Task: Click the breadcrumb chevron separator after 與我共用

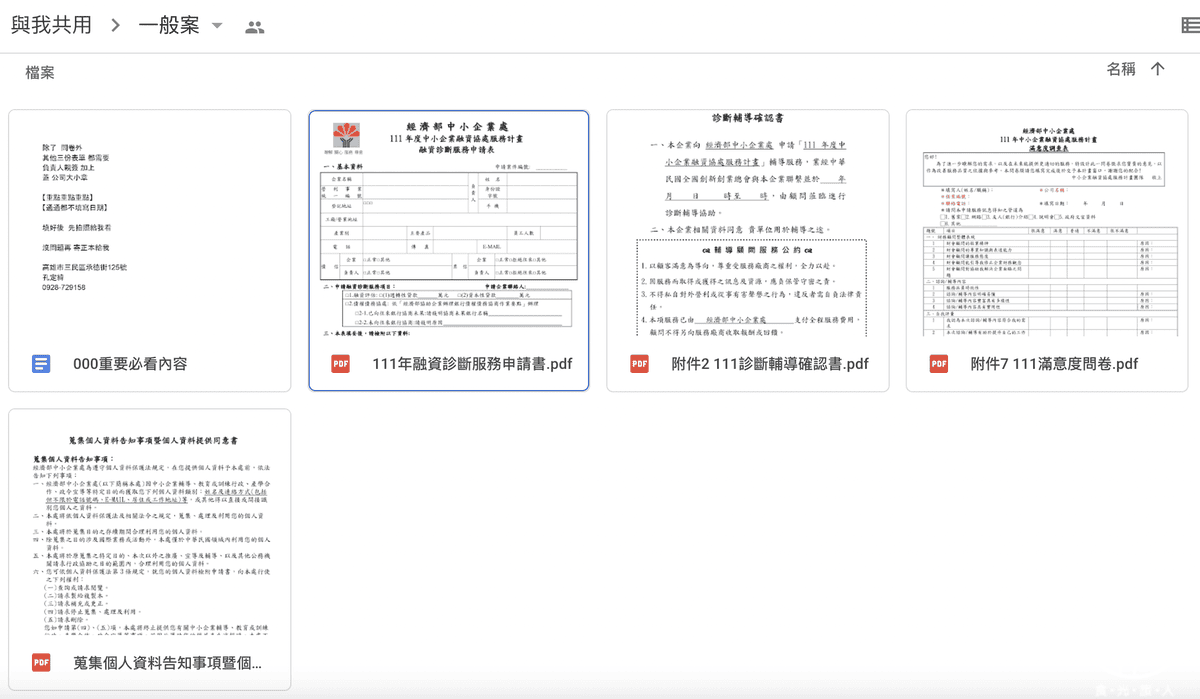Action: click(116, 26)
